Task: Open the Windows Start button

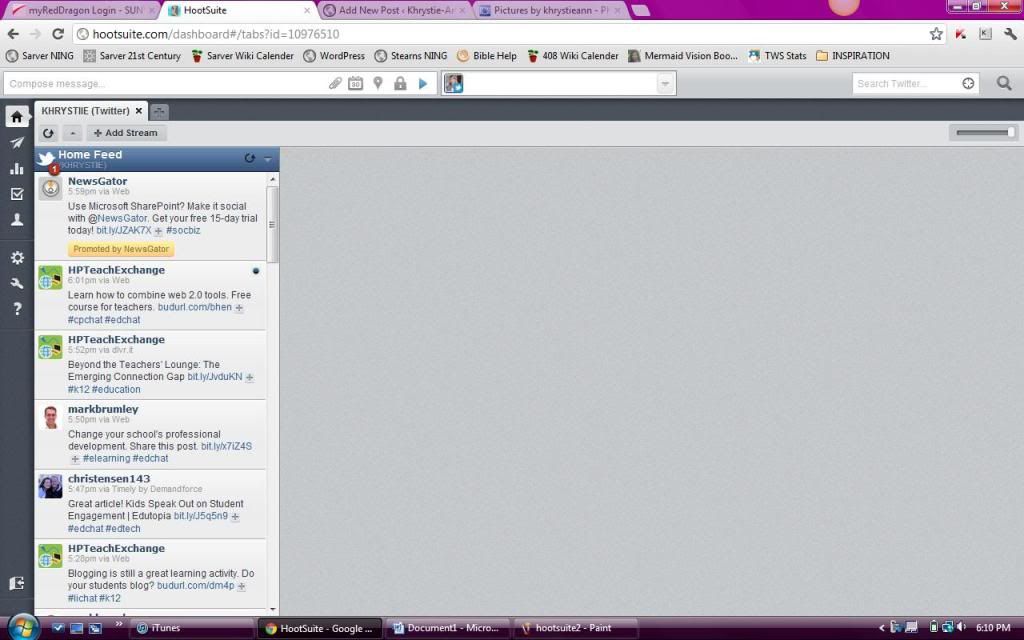Action: (24, 628)
